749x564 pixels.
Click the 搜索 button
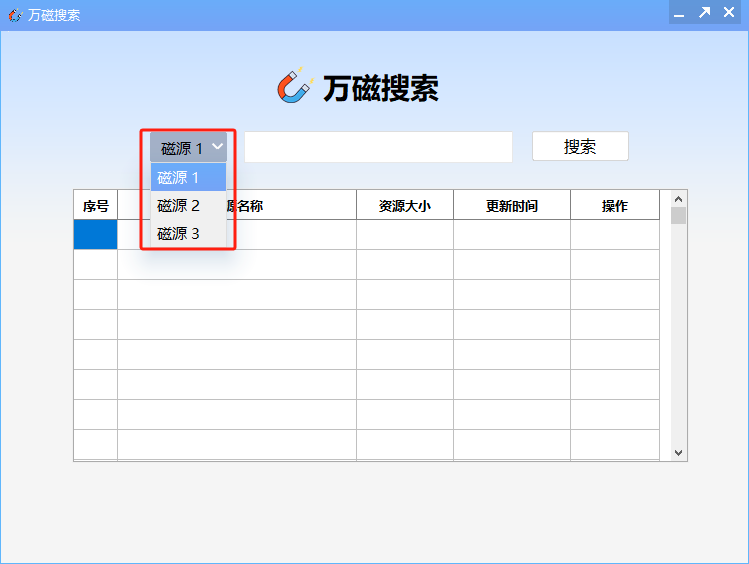[580, 146]
